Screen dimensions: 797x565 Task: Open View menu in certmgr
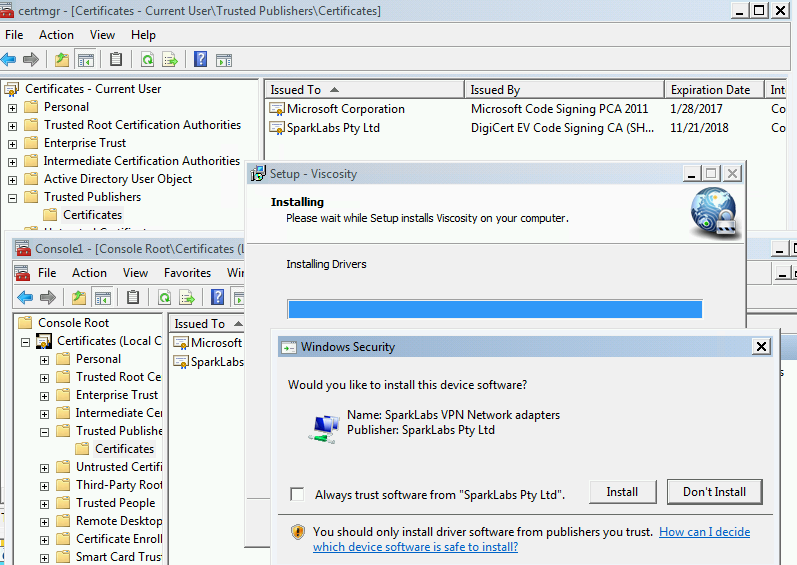pos(102,35)
